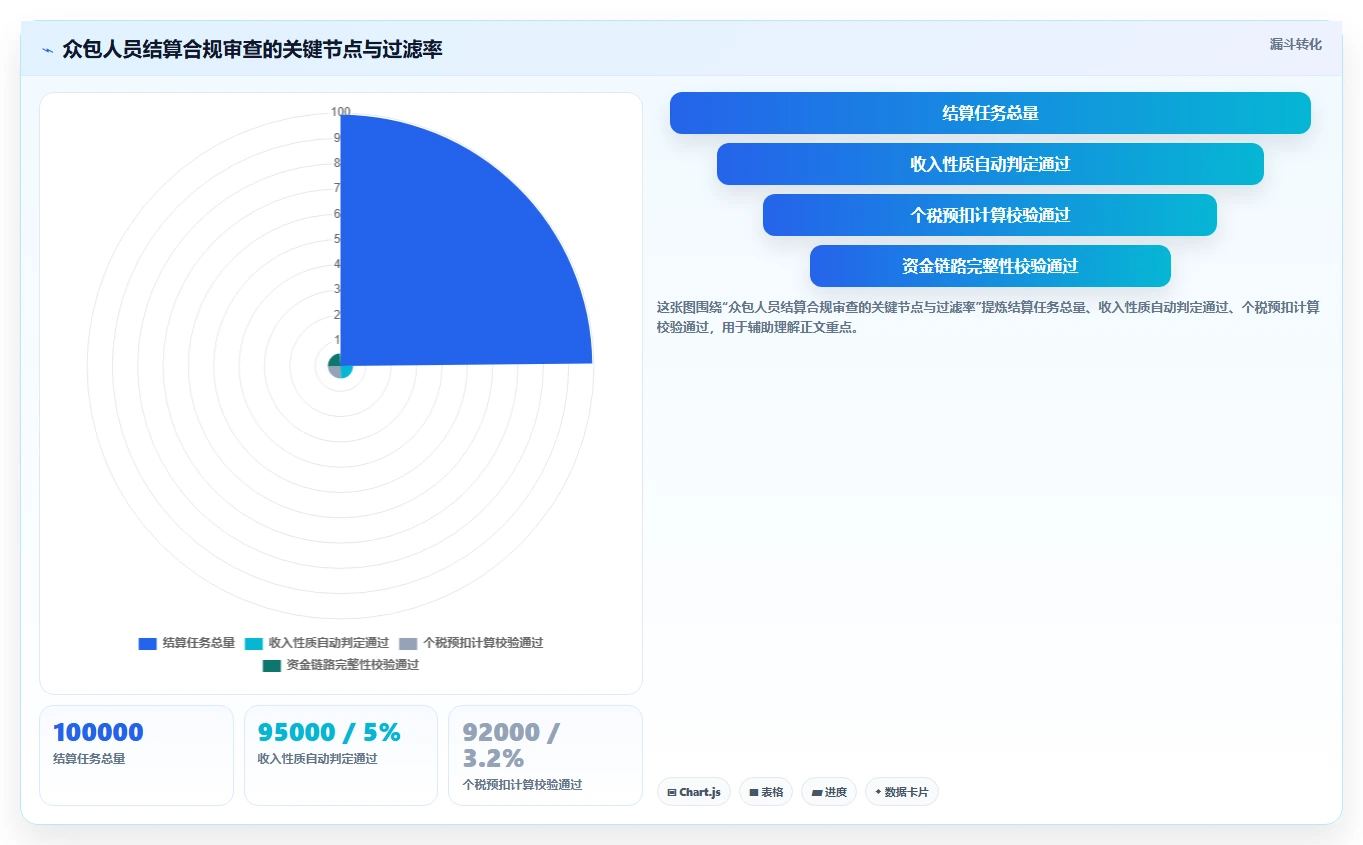Image resolution: width=1363 pixels, height=845 pixels.
Task: Click card caption 收入性质自动判定通过
Action: point(318,759)
